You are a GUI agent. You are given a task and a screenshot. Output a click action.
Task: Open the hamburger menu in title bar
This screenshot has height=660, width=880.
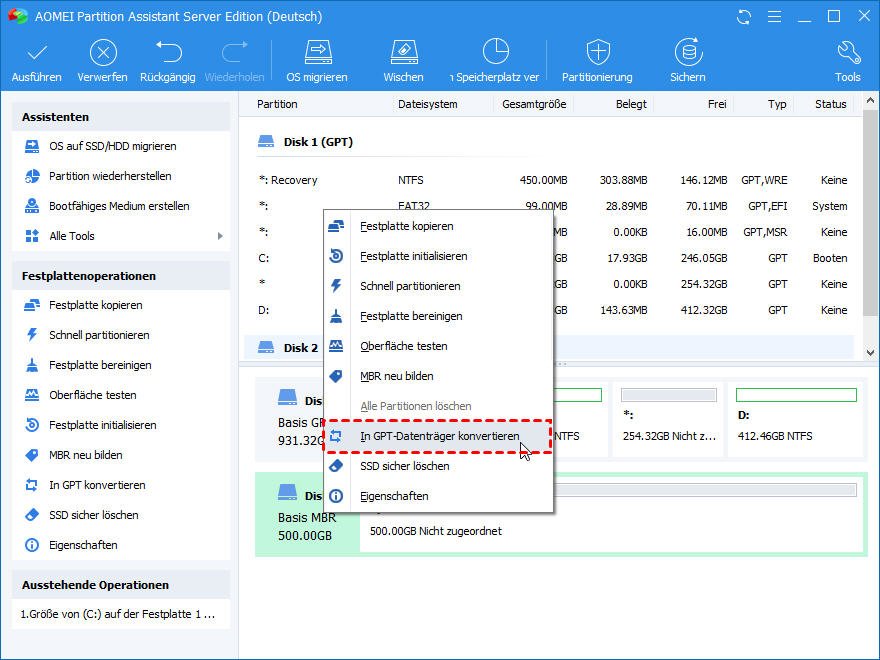(x=774, y=17)
